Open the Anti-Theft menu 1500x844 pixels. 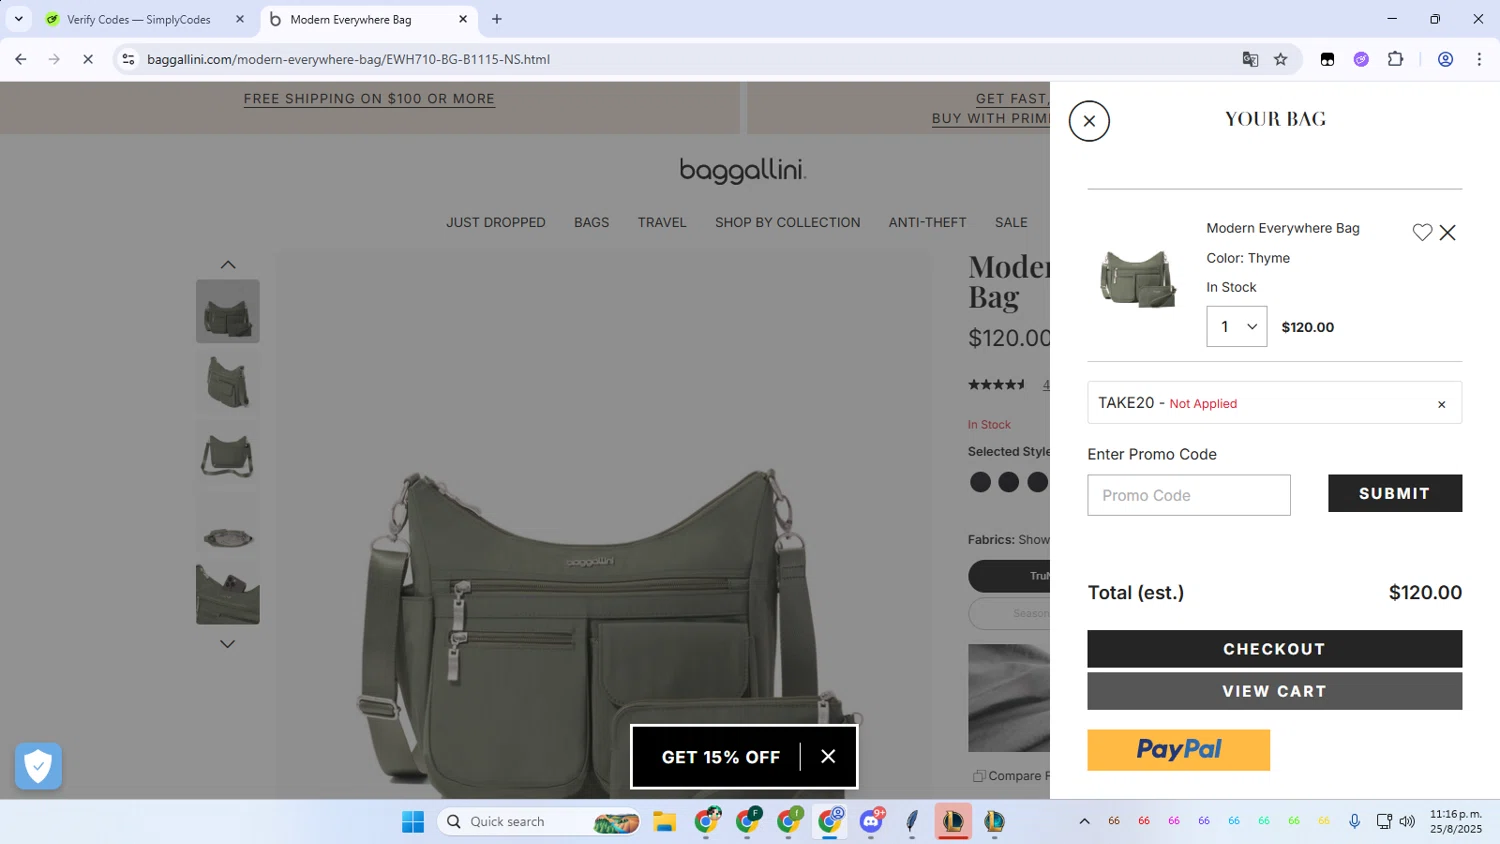[927, 222]
